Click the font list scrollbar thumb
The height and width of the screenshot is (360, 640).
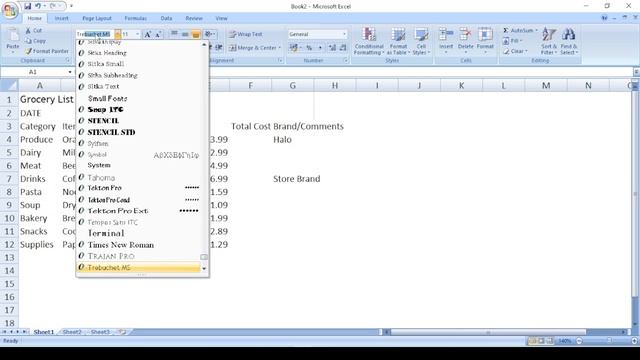point(204,257)
